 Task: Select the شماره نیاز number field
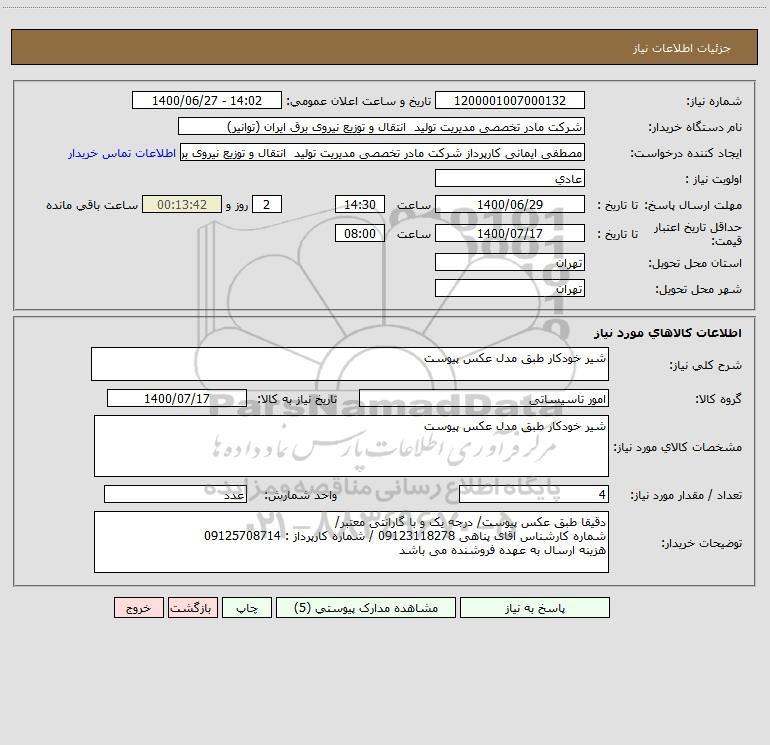point(510,100)
